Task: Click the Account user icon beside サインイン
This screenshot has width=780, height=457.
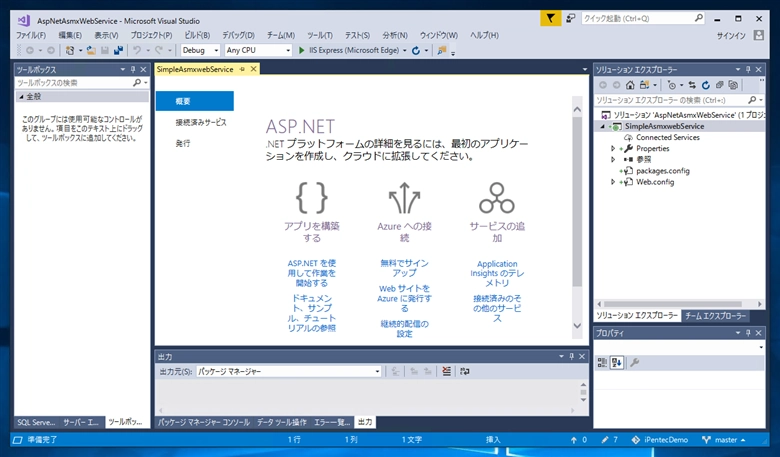Action: click(759, 35)
